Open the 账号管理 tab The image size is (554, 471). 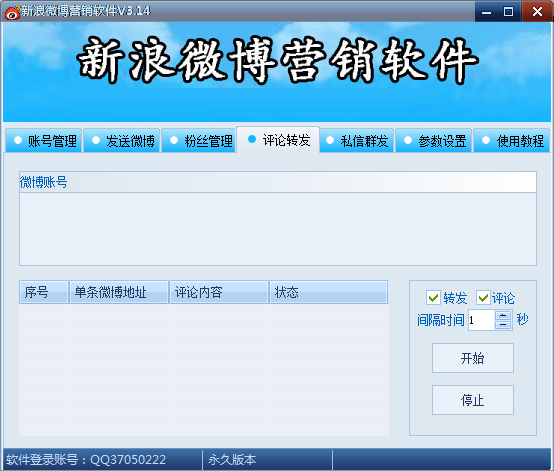[44, 141]
